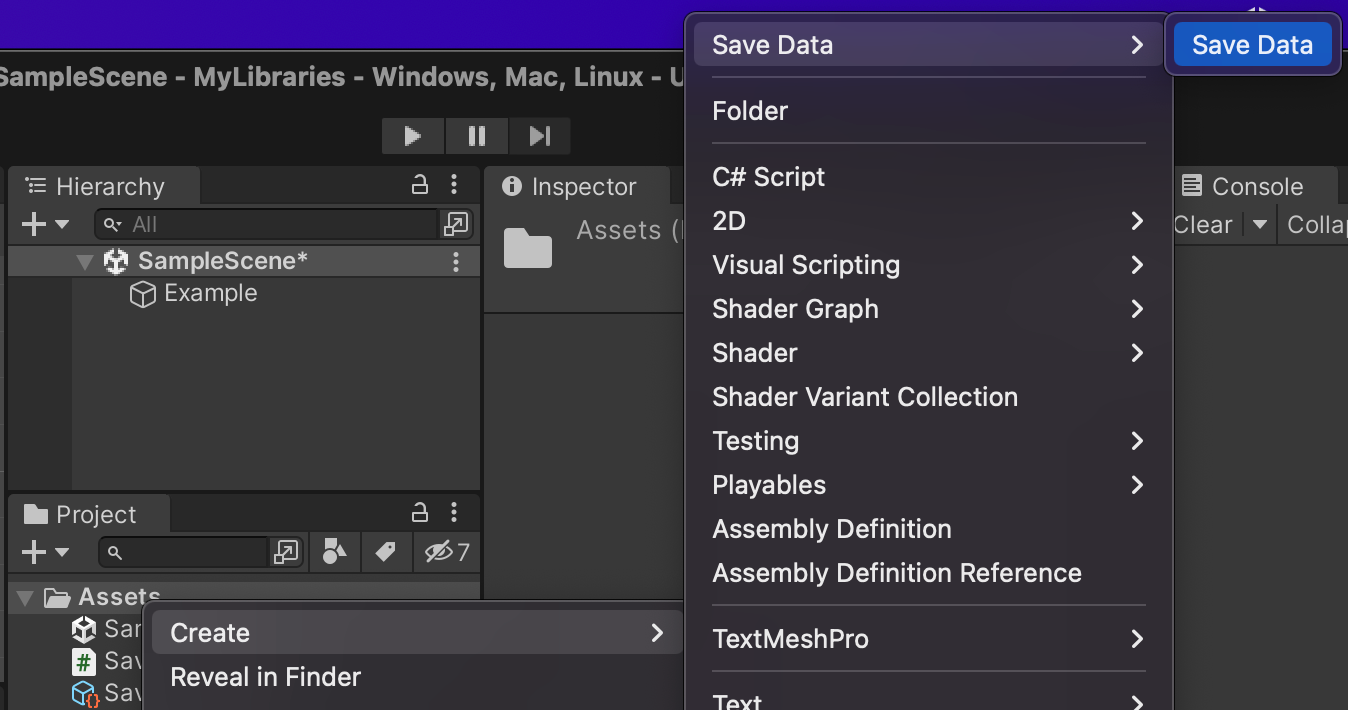This screenshot has width=1348, height=710.
Task: Collapse the SampleScene hierarchy disclosure triangle
Action: pyautogui.click(x=85, y=261)
